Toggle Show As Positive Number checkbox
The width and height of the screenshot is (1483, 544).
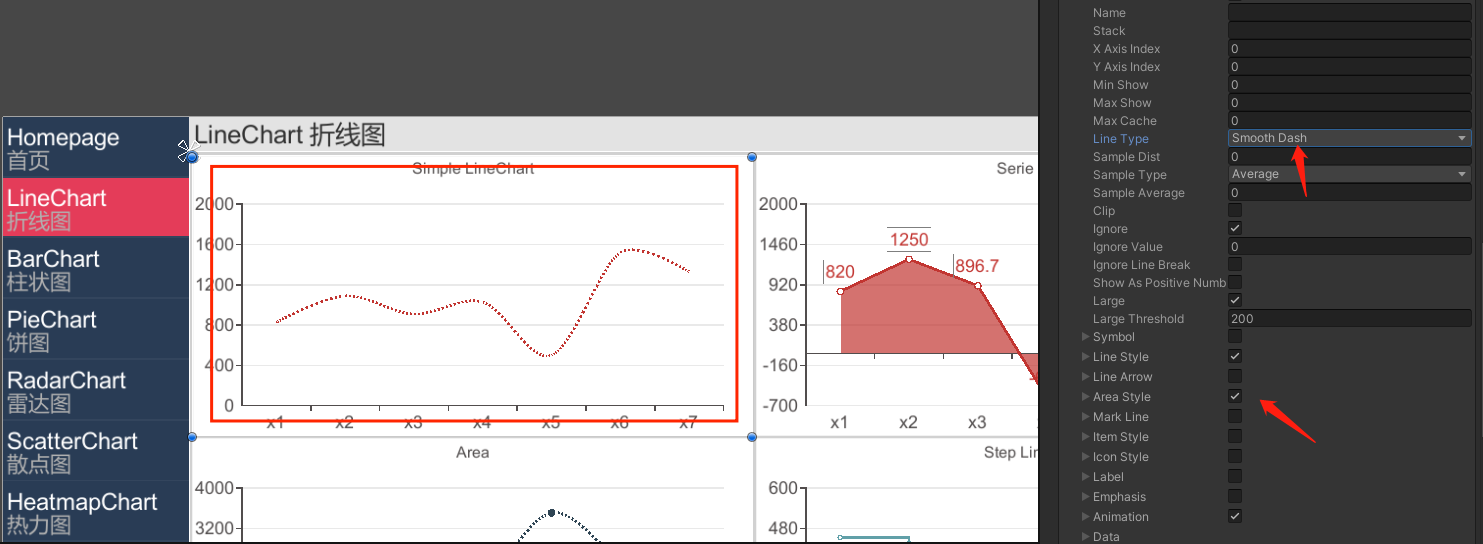click(x=1235, y=282)
